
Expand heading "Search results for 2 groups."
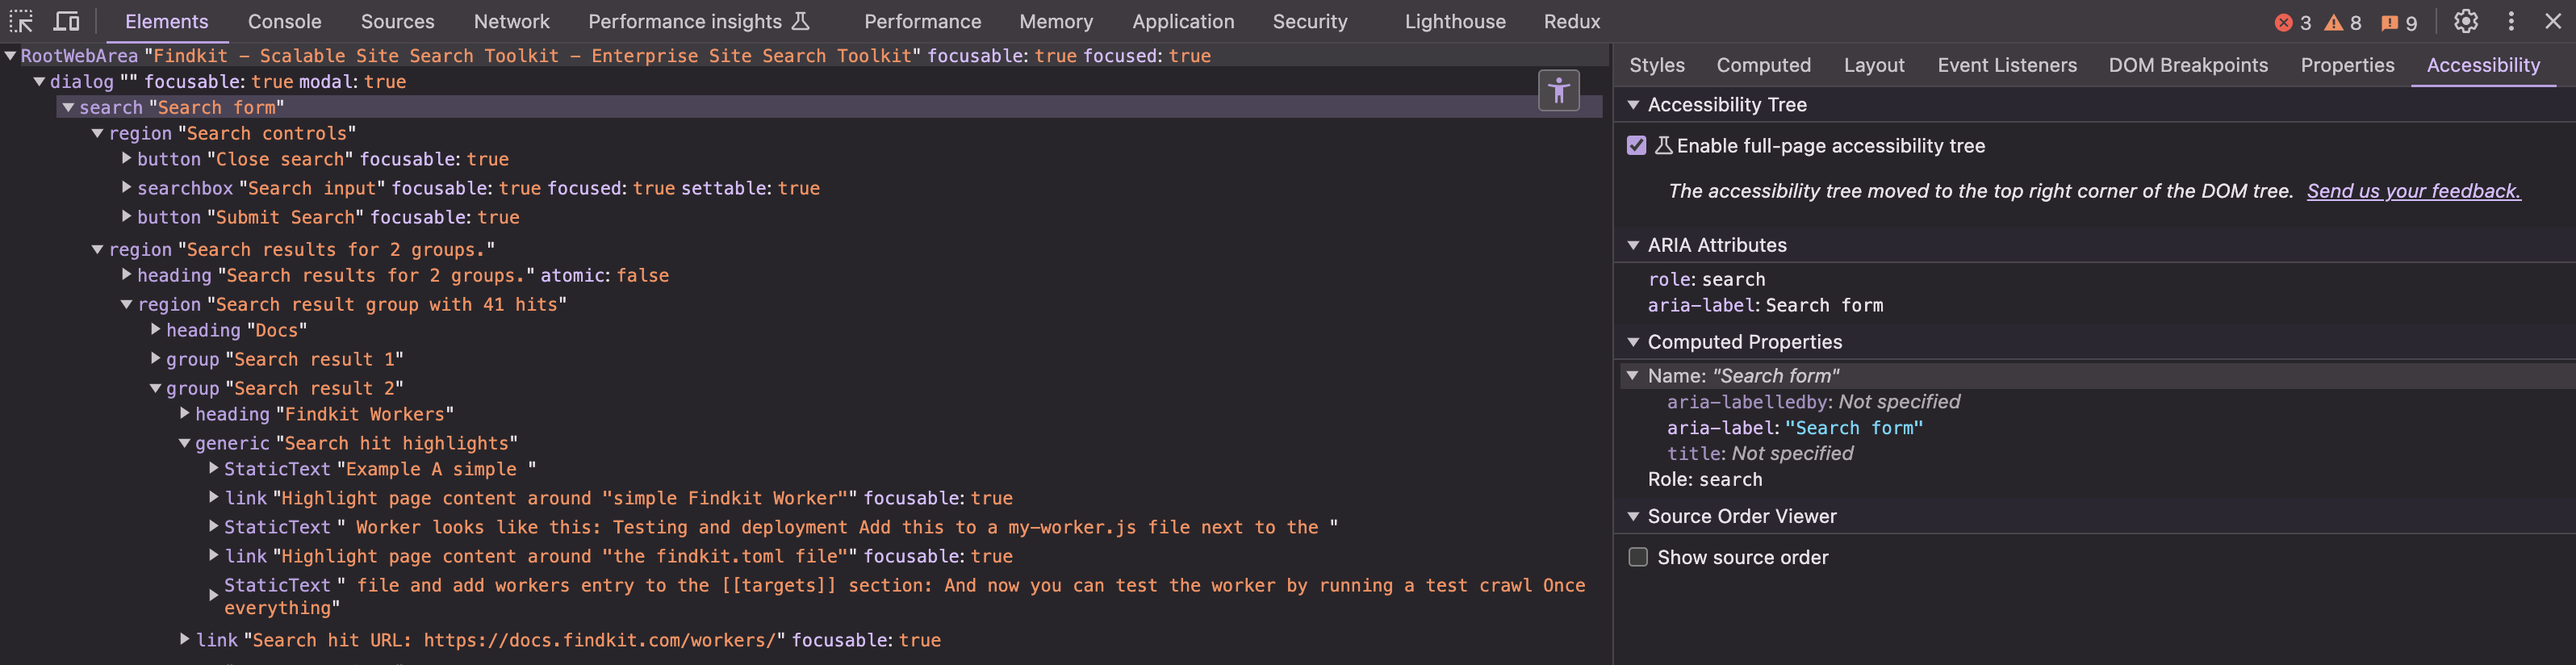pos(127,274)
